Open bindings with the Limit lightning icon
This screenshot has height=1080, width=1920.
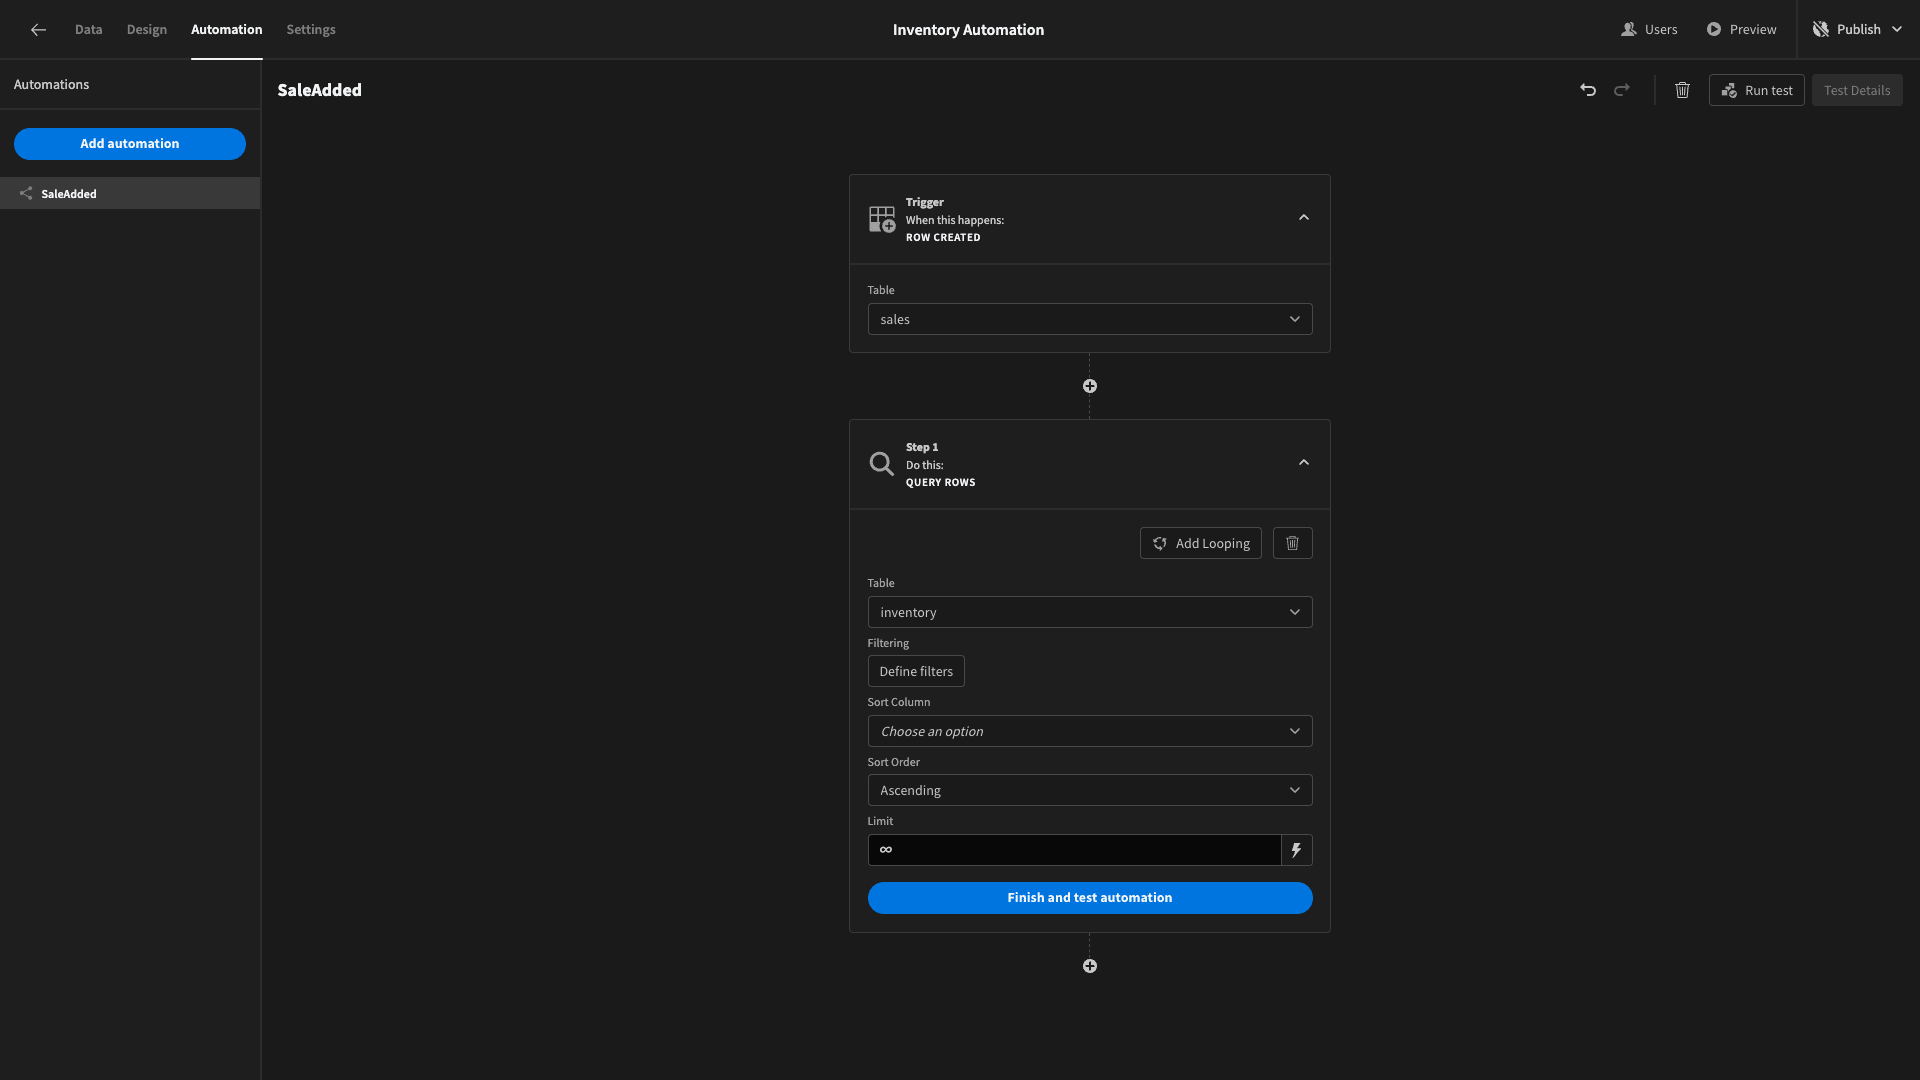[1296, 850]
